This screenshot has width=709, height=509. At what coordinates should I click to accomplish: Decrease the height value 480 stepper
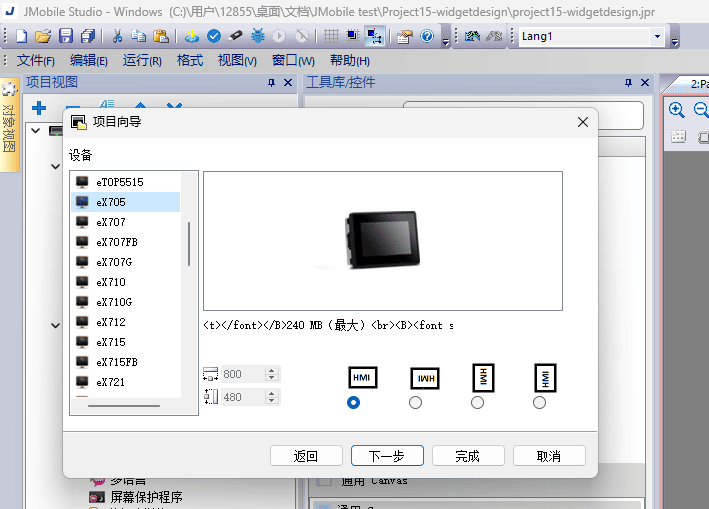coord(272,401)
